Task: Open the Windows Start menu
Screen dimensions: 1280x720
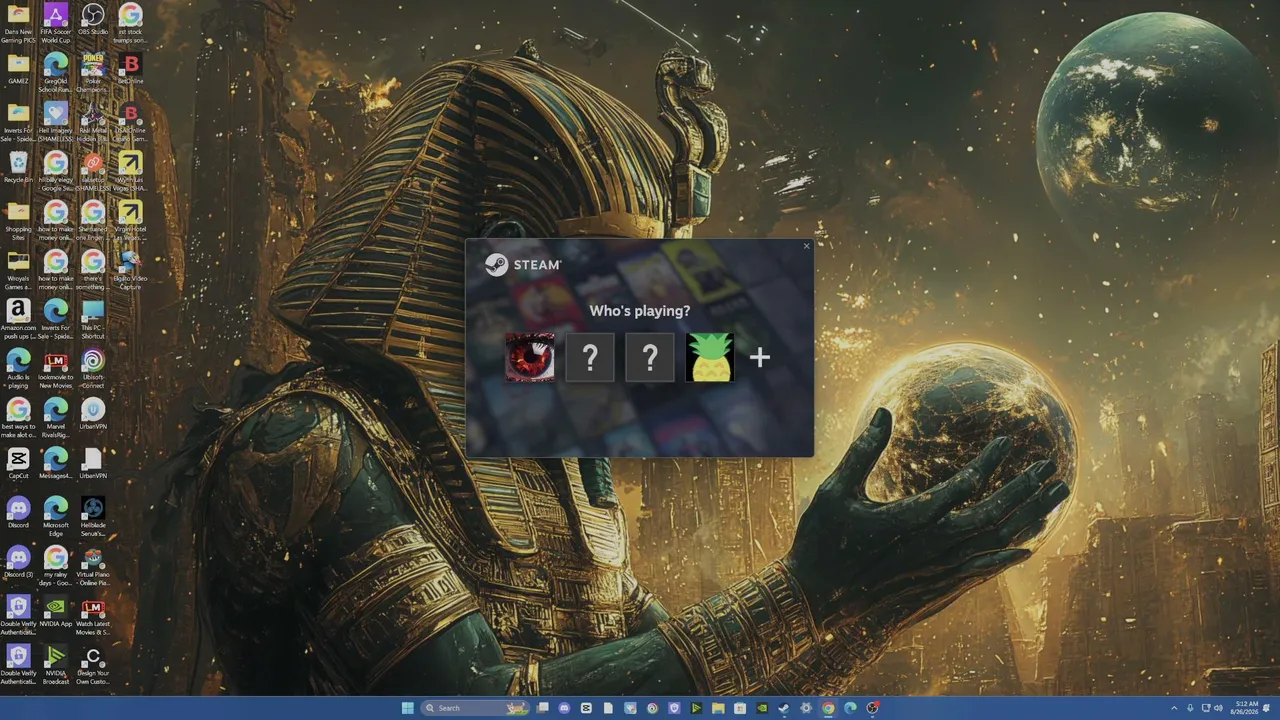Action: tap(407, 708)
